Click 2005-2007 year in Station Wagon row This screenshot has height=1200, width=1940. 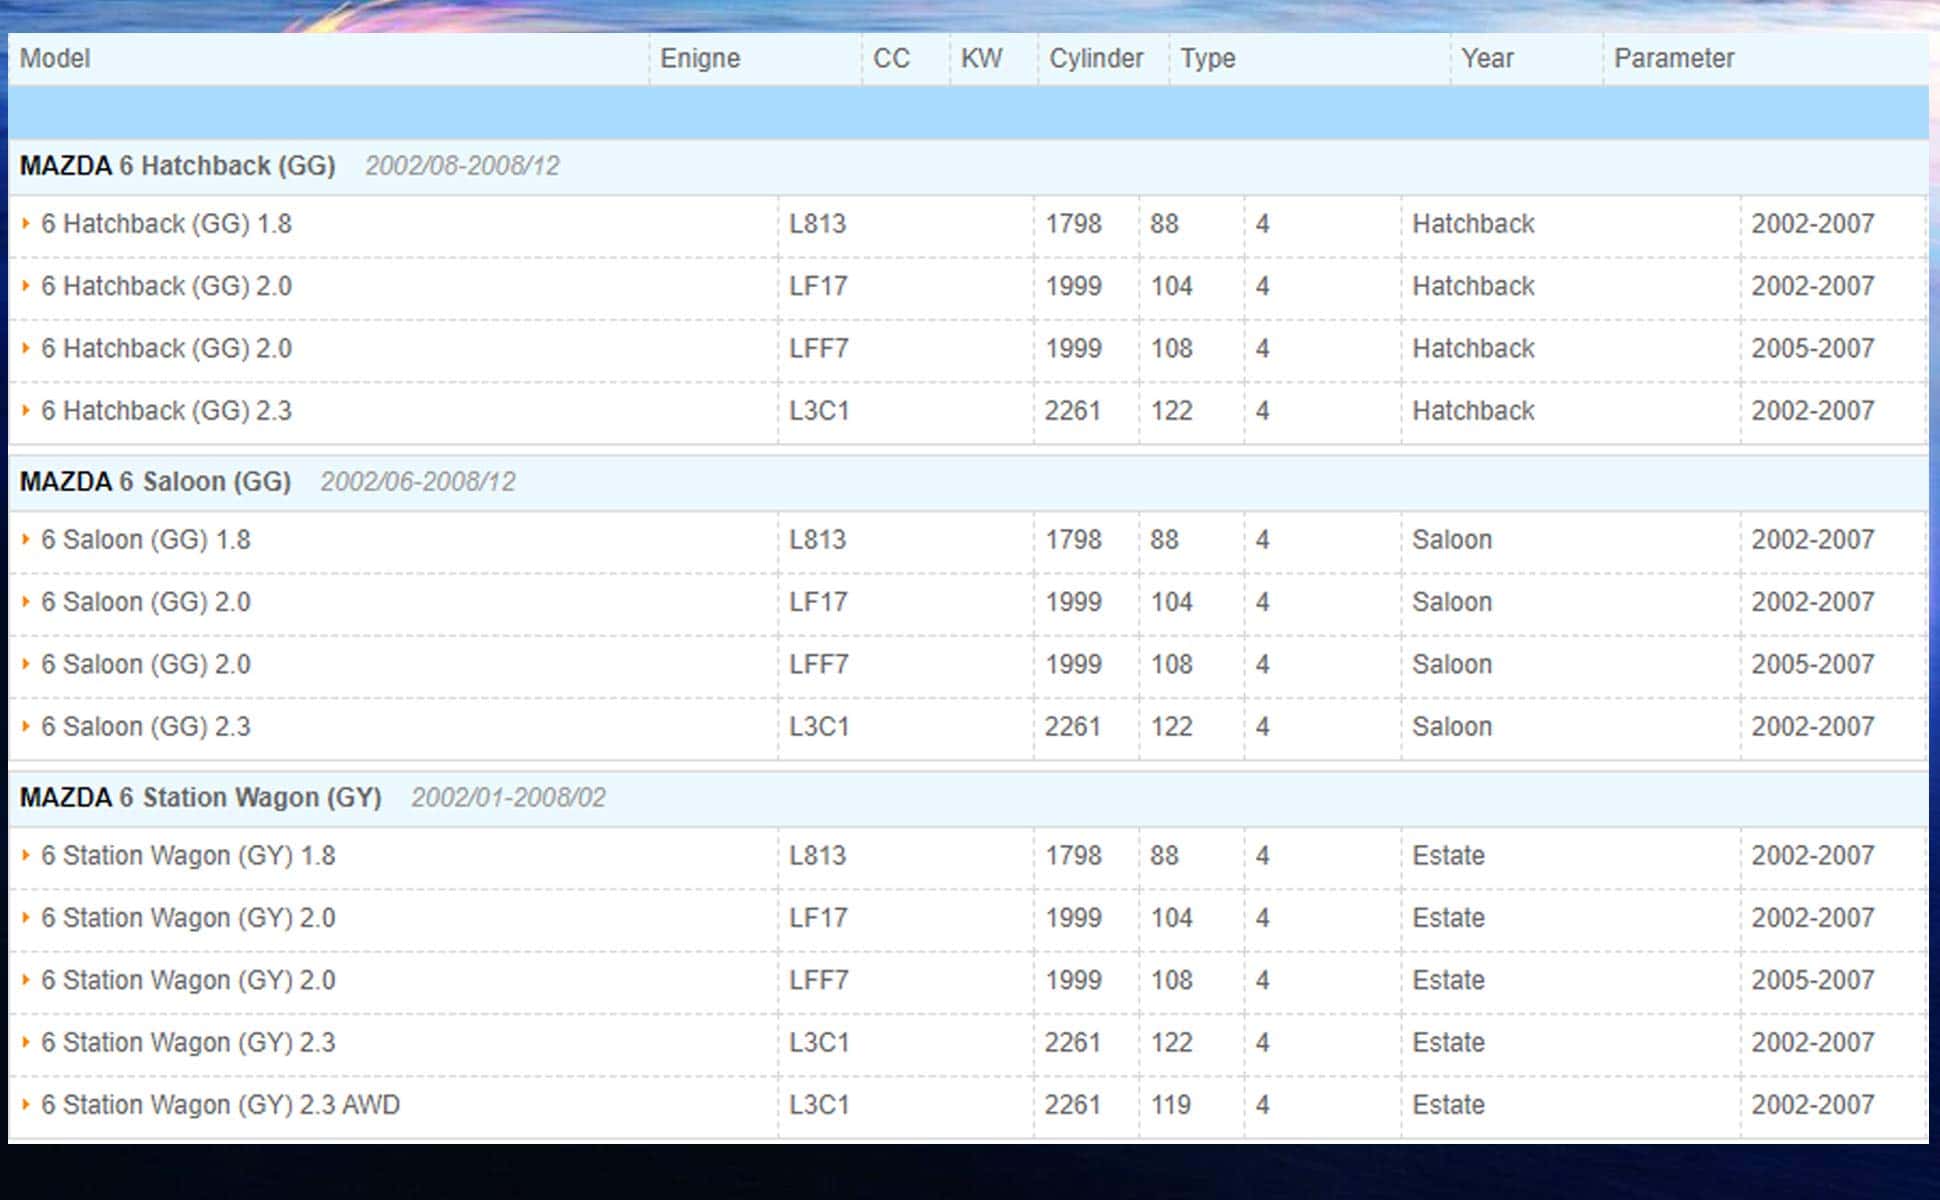coord(1812,981)
